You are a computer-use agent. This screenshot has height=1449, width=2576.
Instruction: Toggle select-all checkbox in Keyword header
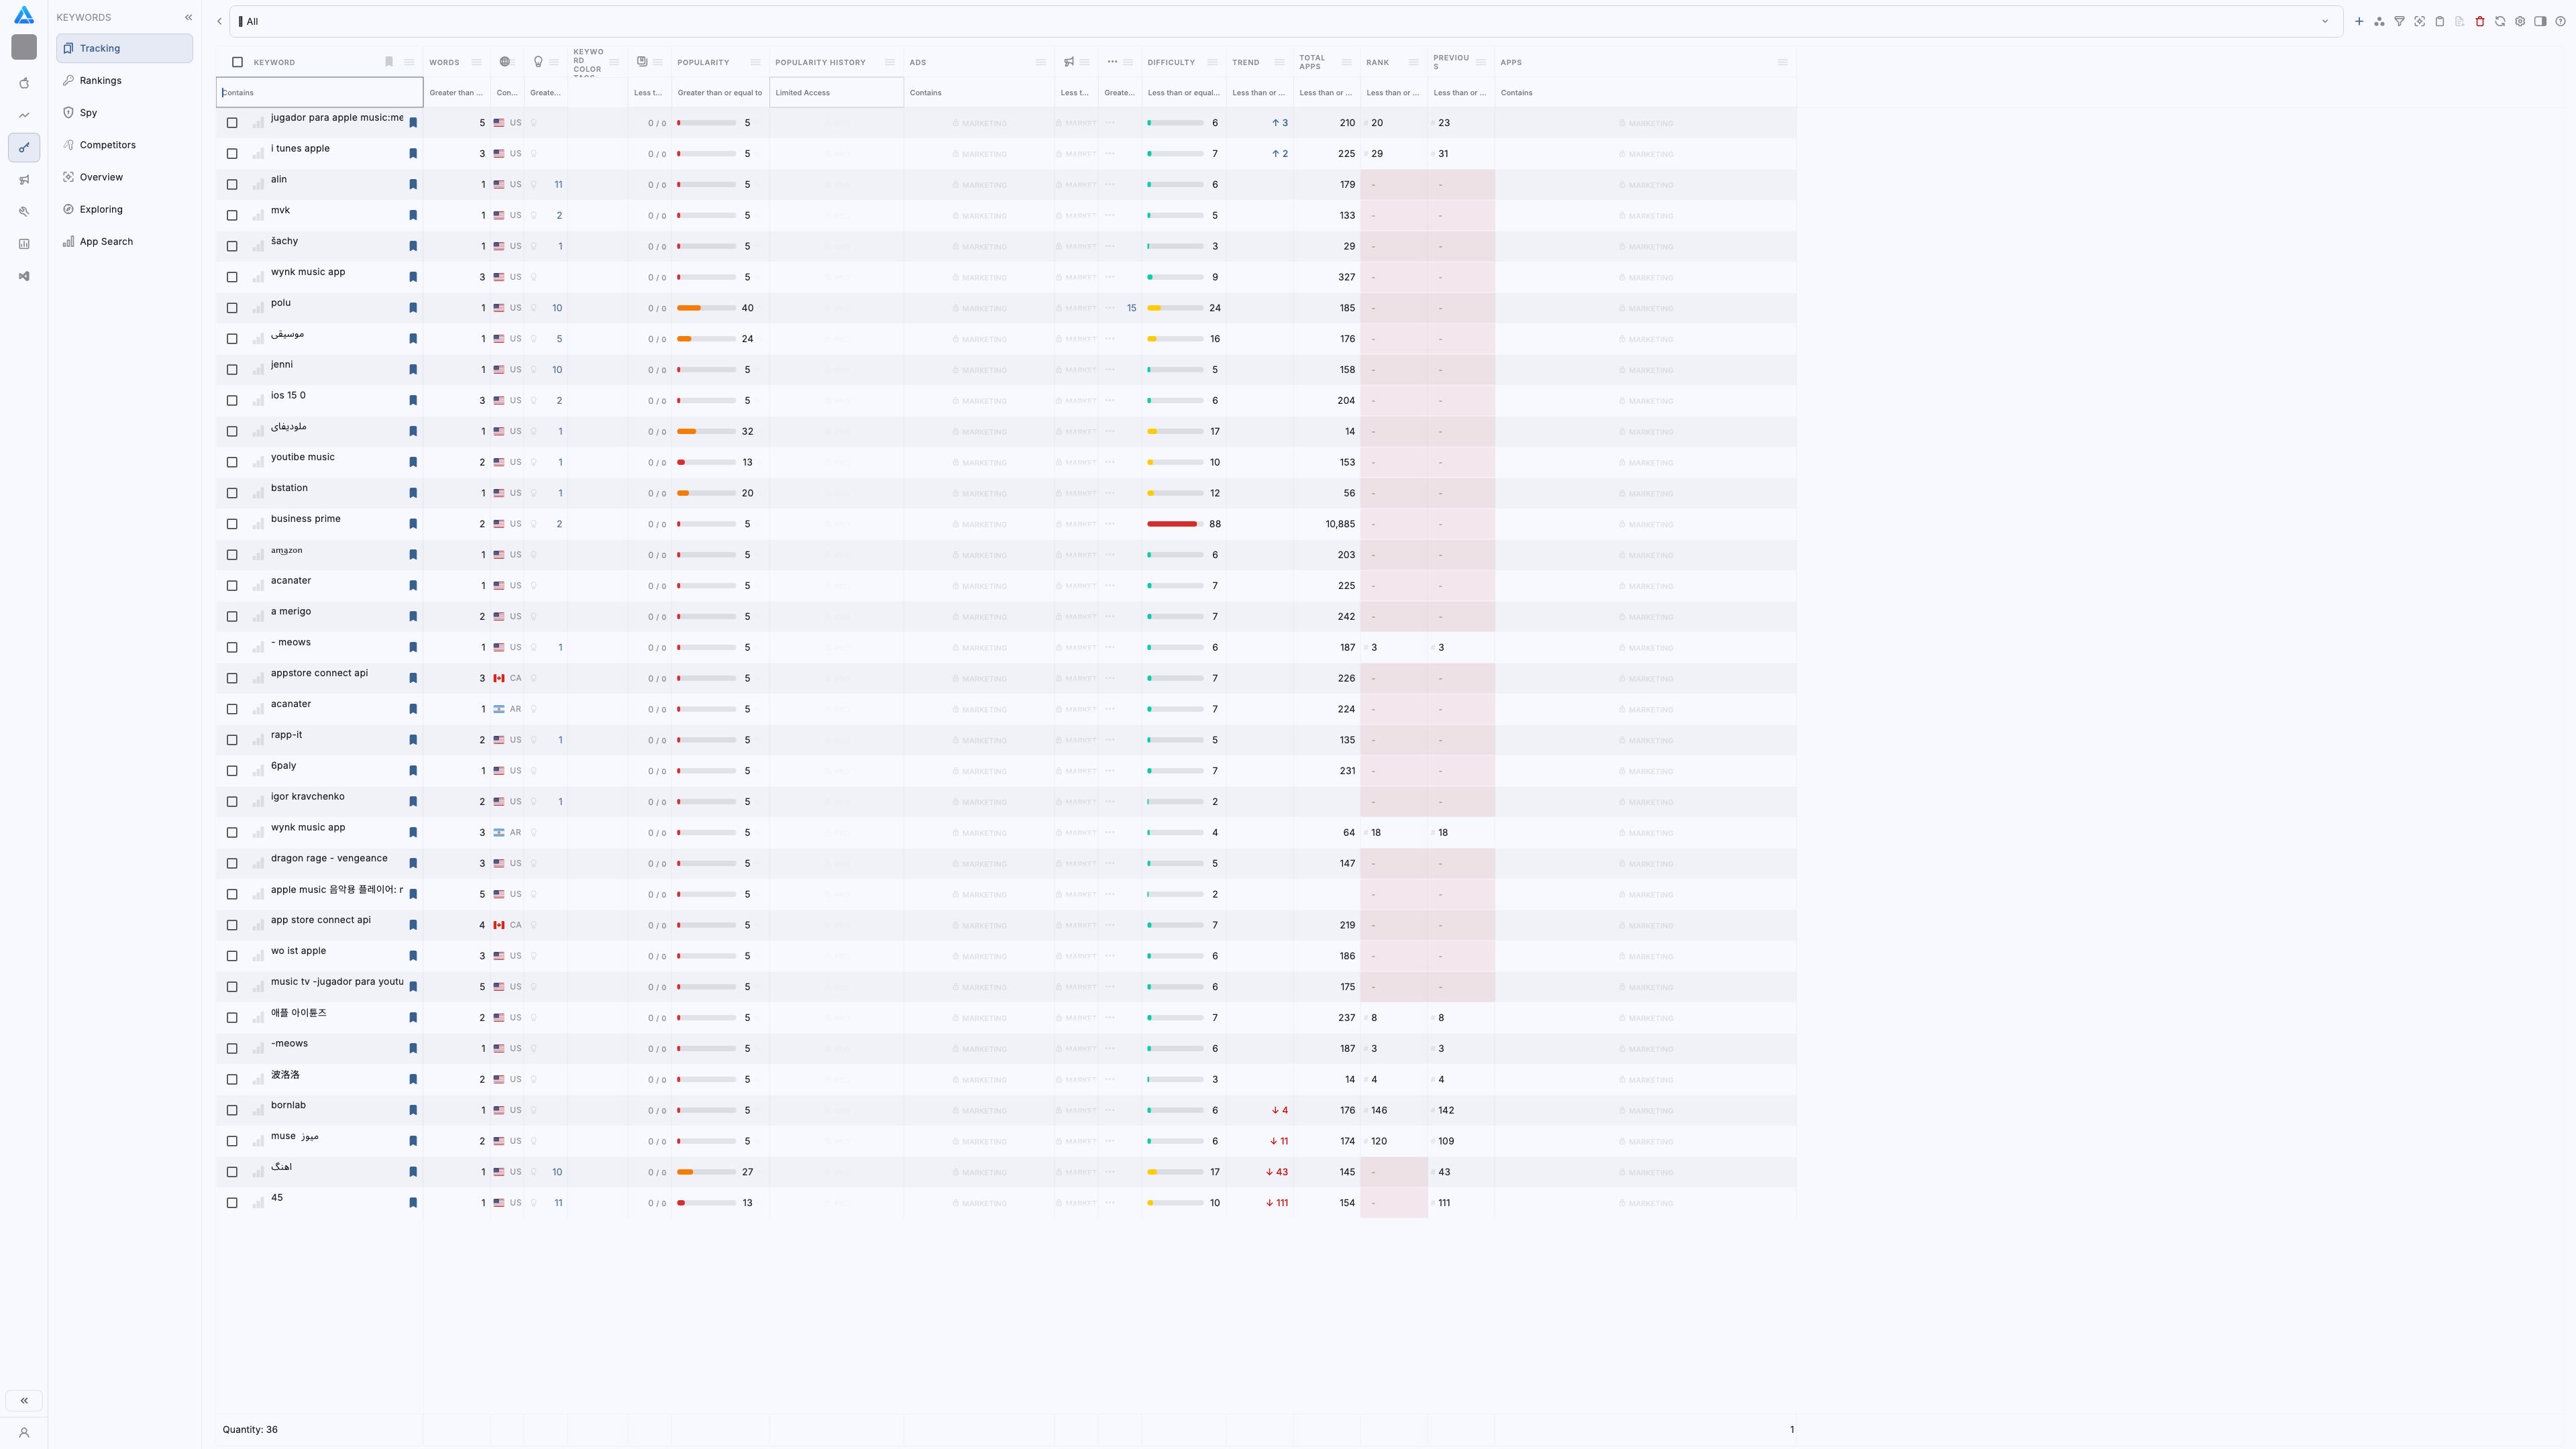237,62
